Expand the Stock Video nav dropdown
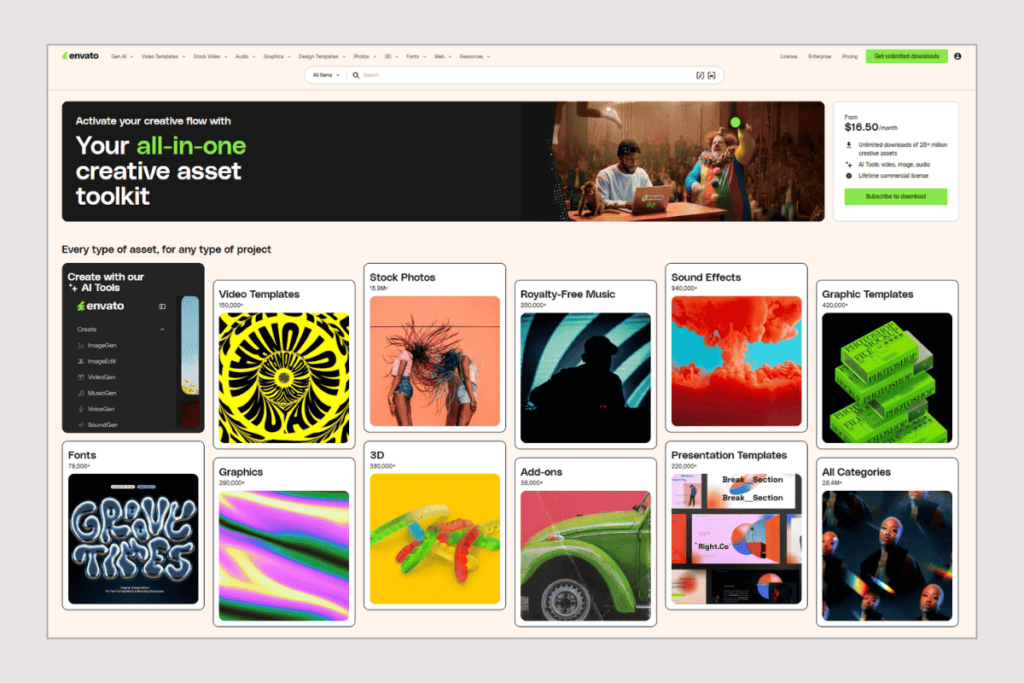Screen dimensions: 1024x683 click(210, 57)
